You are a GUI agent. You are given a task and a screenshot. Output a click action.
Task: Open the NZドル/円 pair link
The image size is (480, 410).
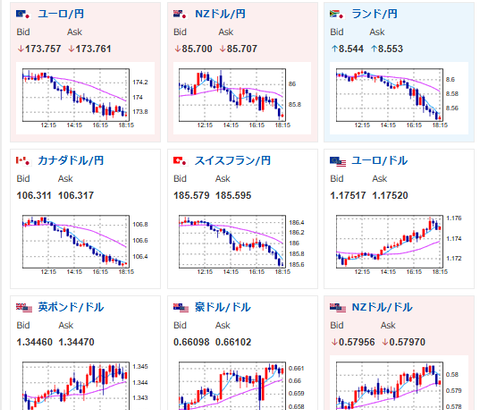220,14
